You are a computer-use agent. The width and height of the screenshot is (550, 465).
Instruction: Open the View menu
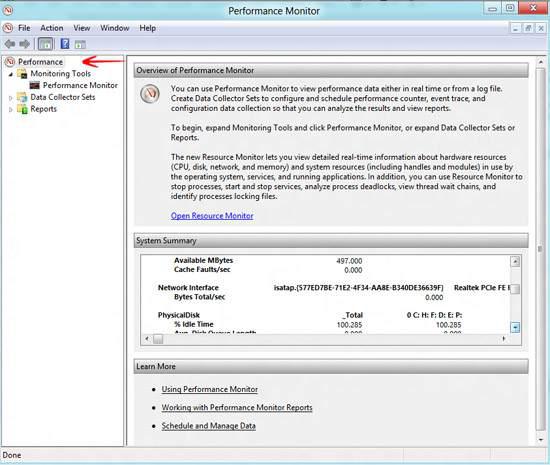pyautogui.click(x=82, y=28)
